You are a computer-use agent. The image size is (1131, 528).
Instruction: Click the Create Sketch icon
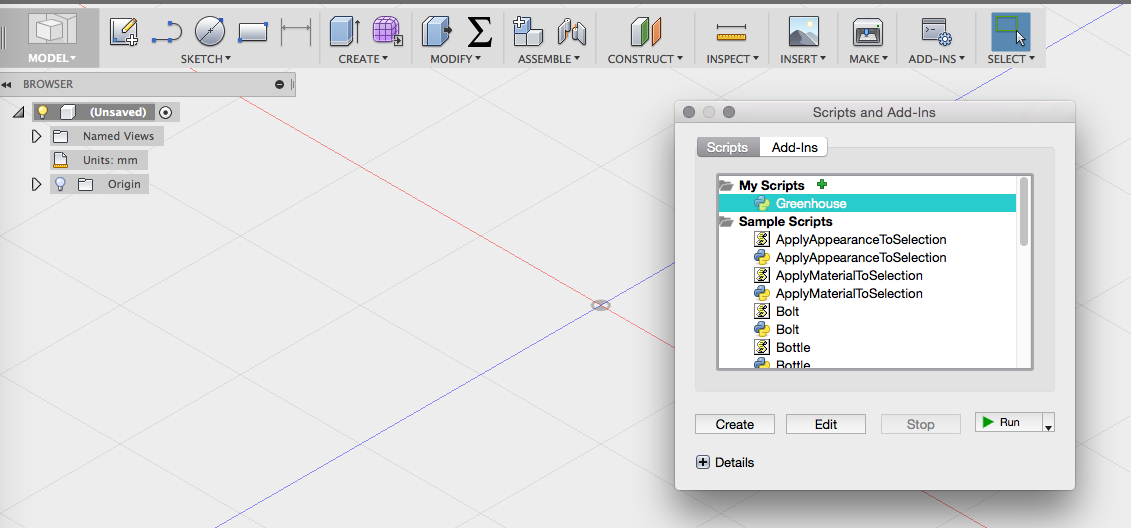tap(124, 32)
